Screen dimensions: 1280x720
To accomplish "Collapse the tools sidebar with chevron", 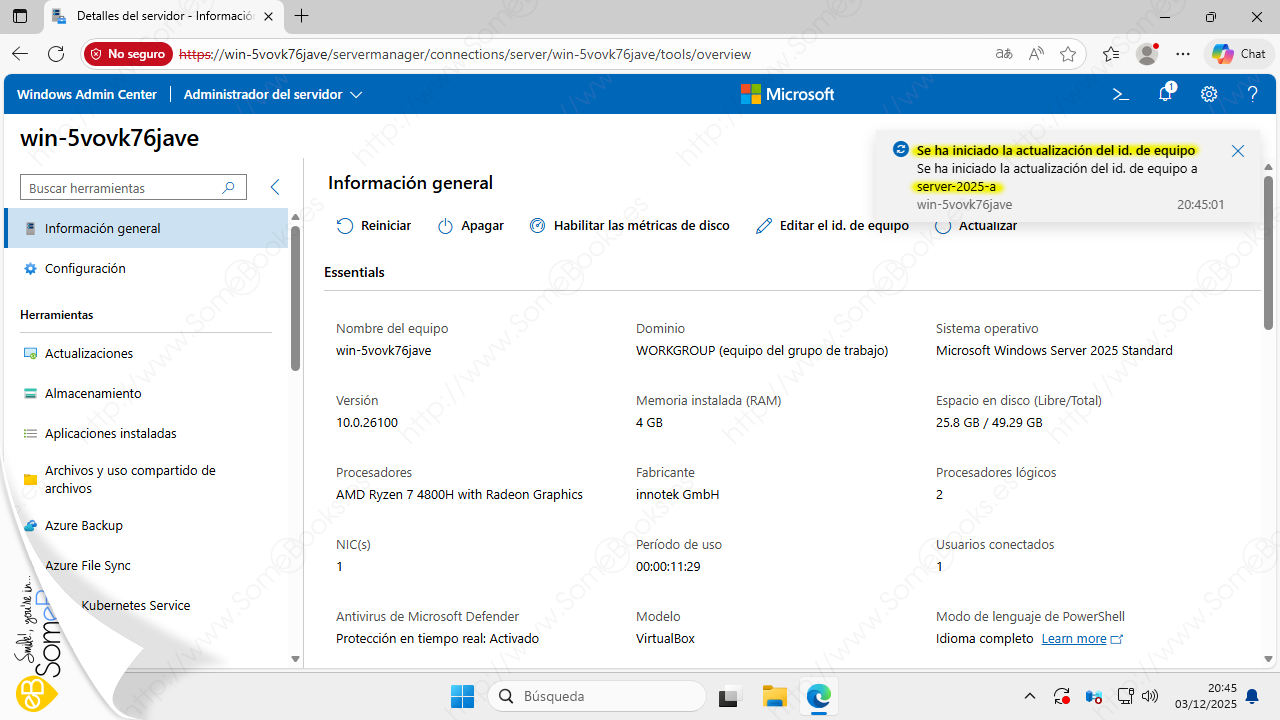I will point(275,187).
